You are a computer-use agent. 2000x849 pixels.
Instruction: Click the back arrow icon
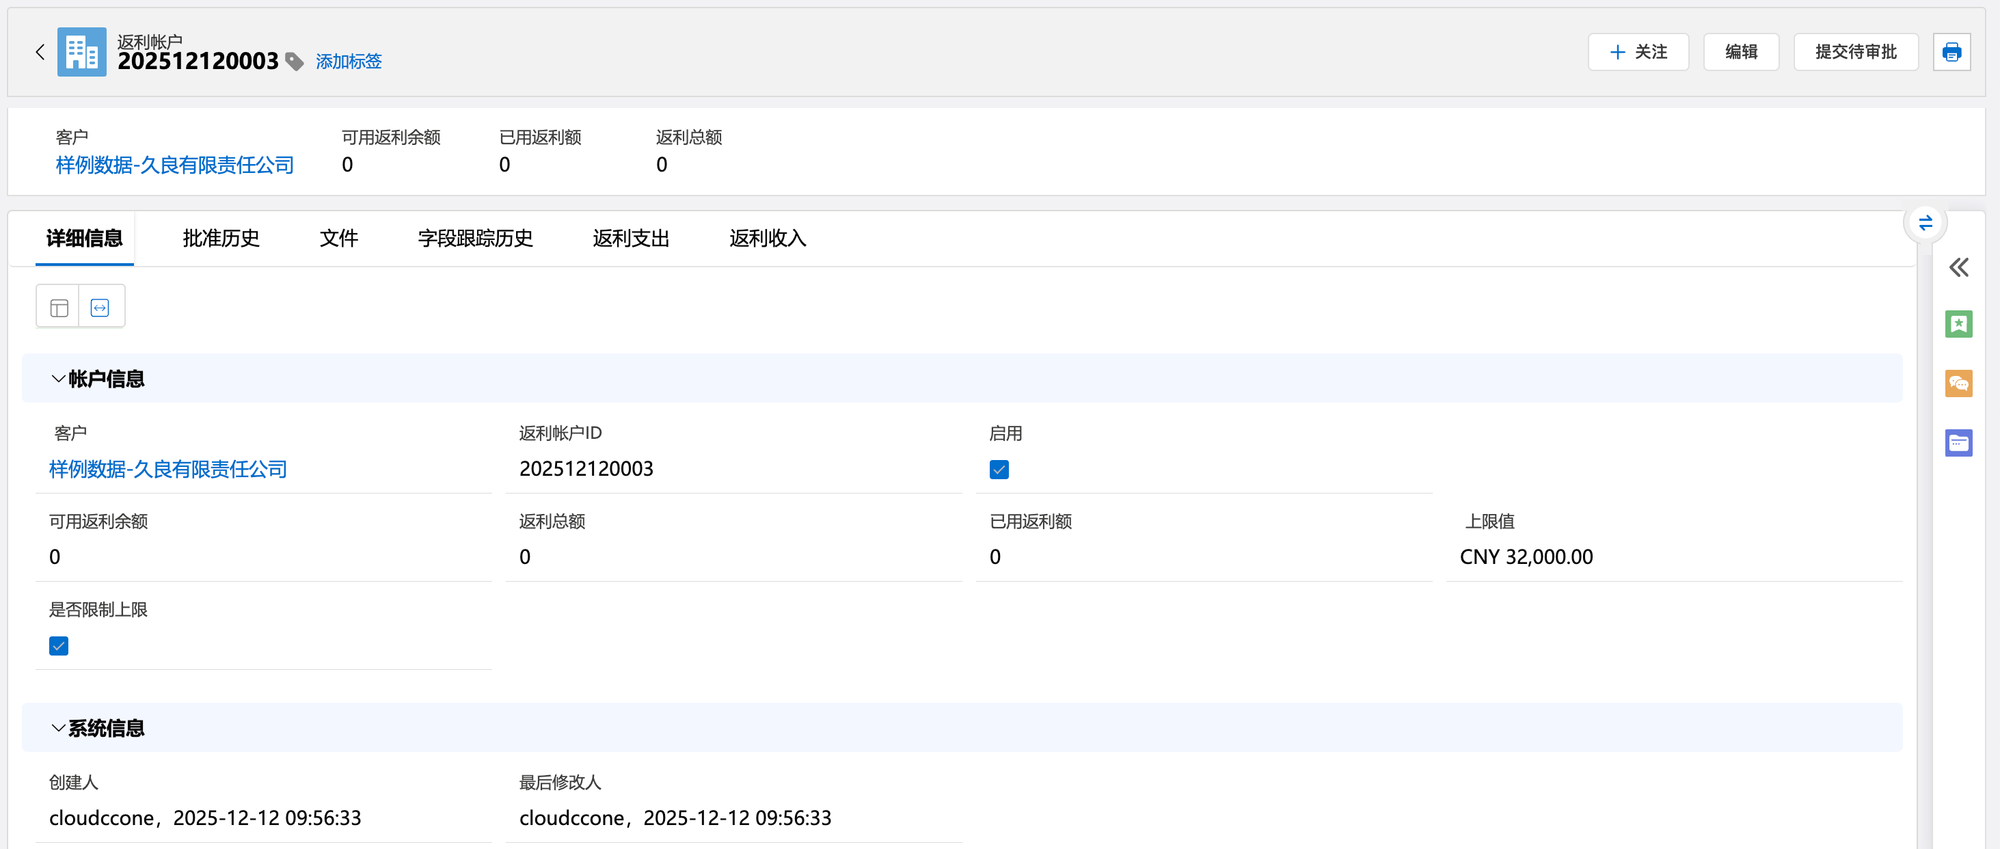click(40, 52)
